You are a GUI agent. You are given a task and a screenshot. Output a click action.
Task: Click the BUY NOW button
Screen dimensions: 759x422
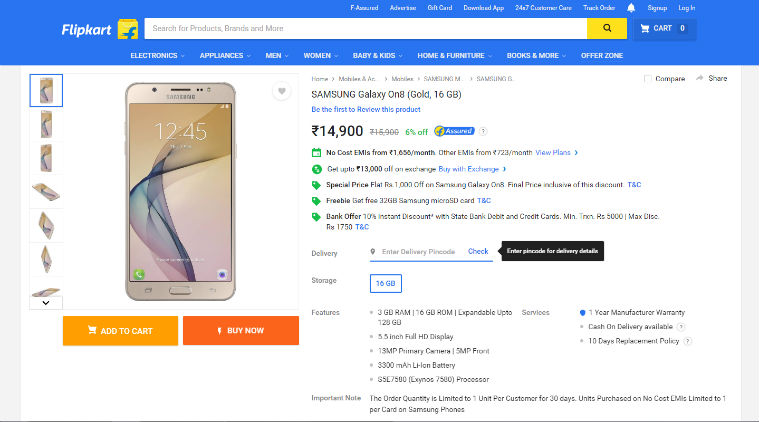(241, 331)
